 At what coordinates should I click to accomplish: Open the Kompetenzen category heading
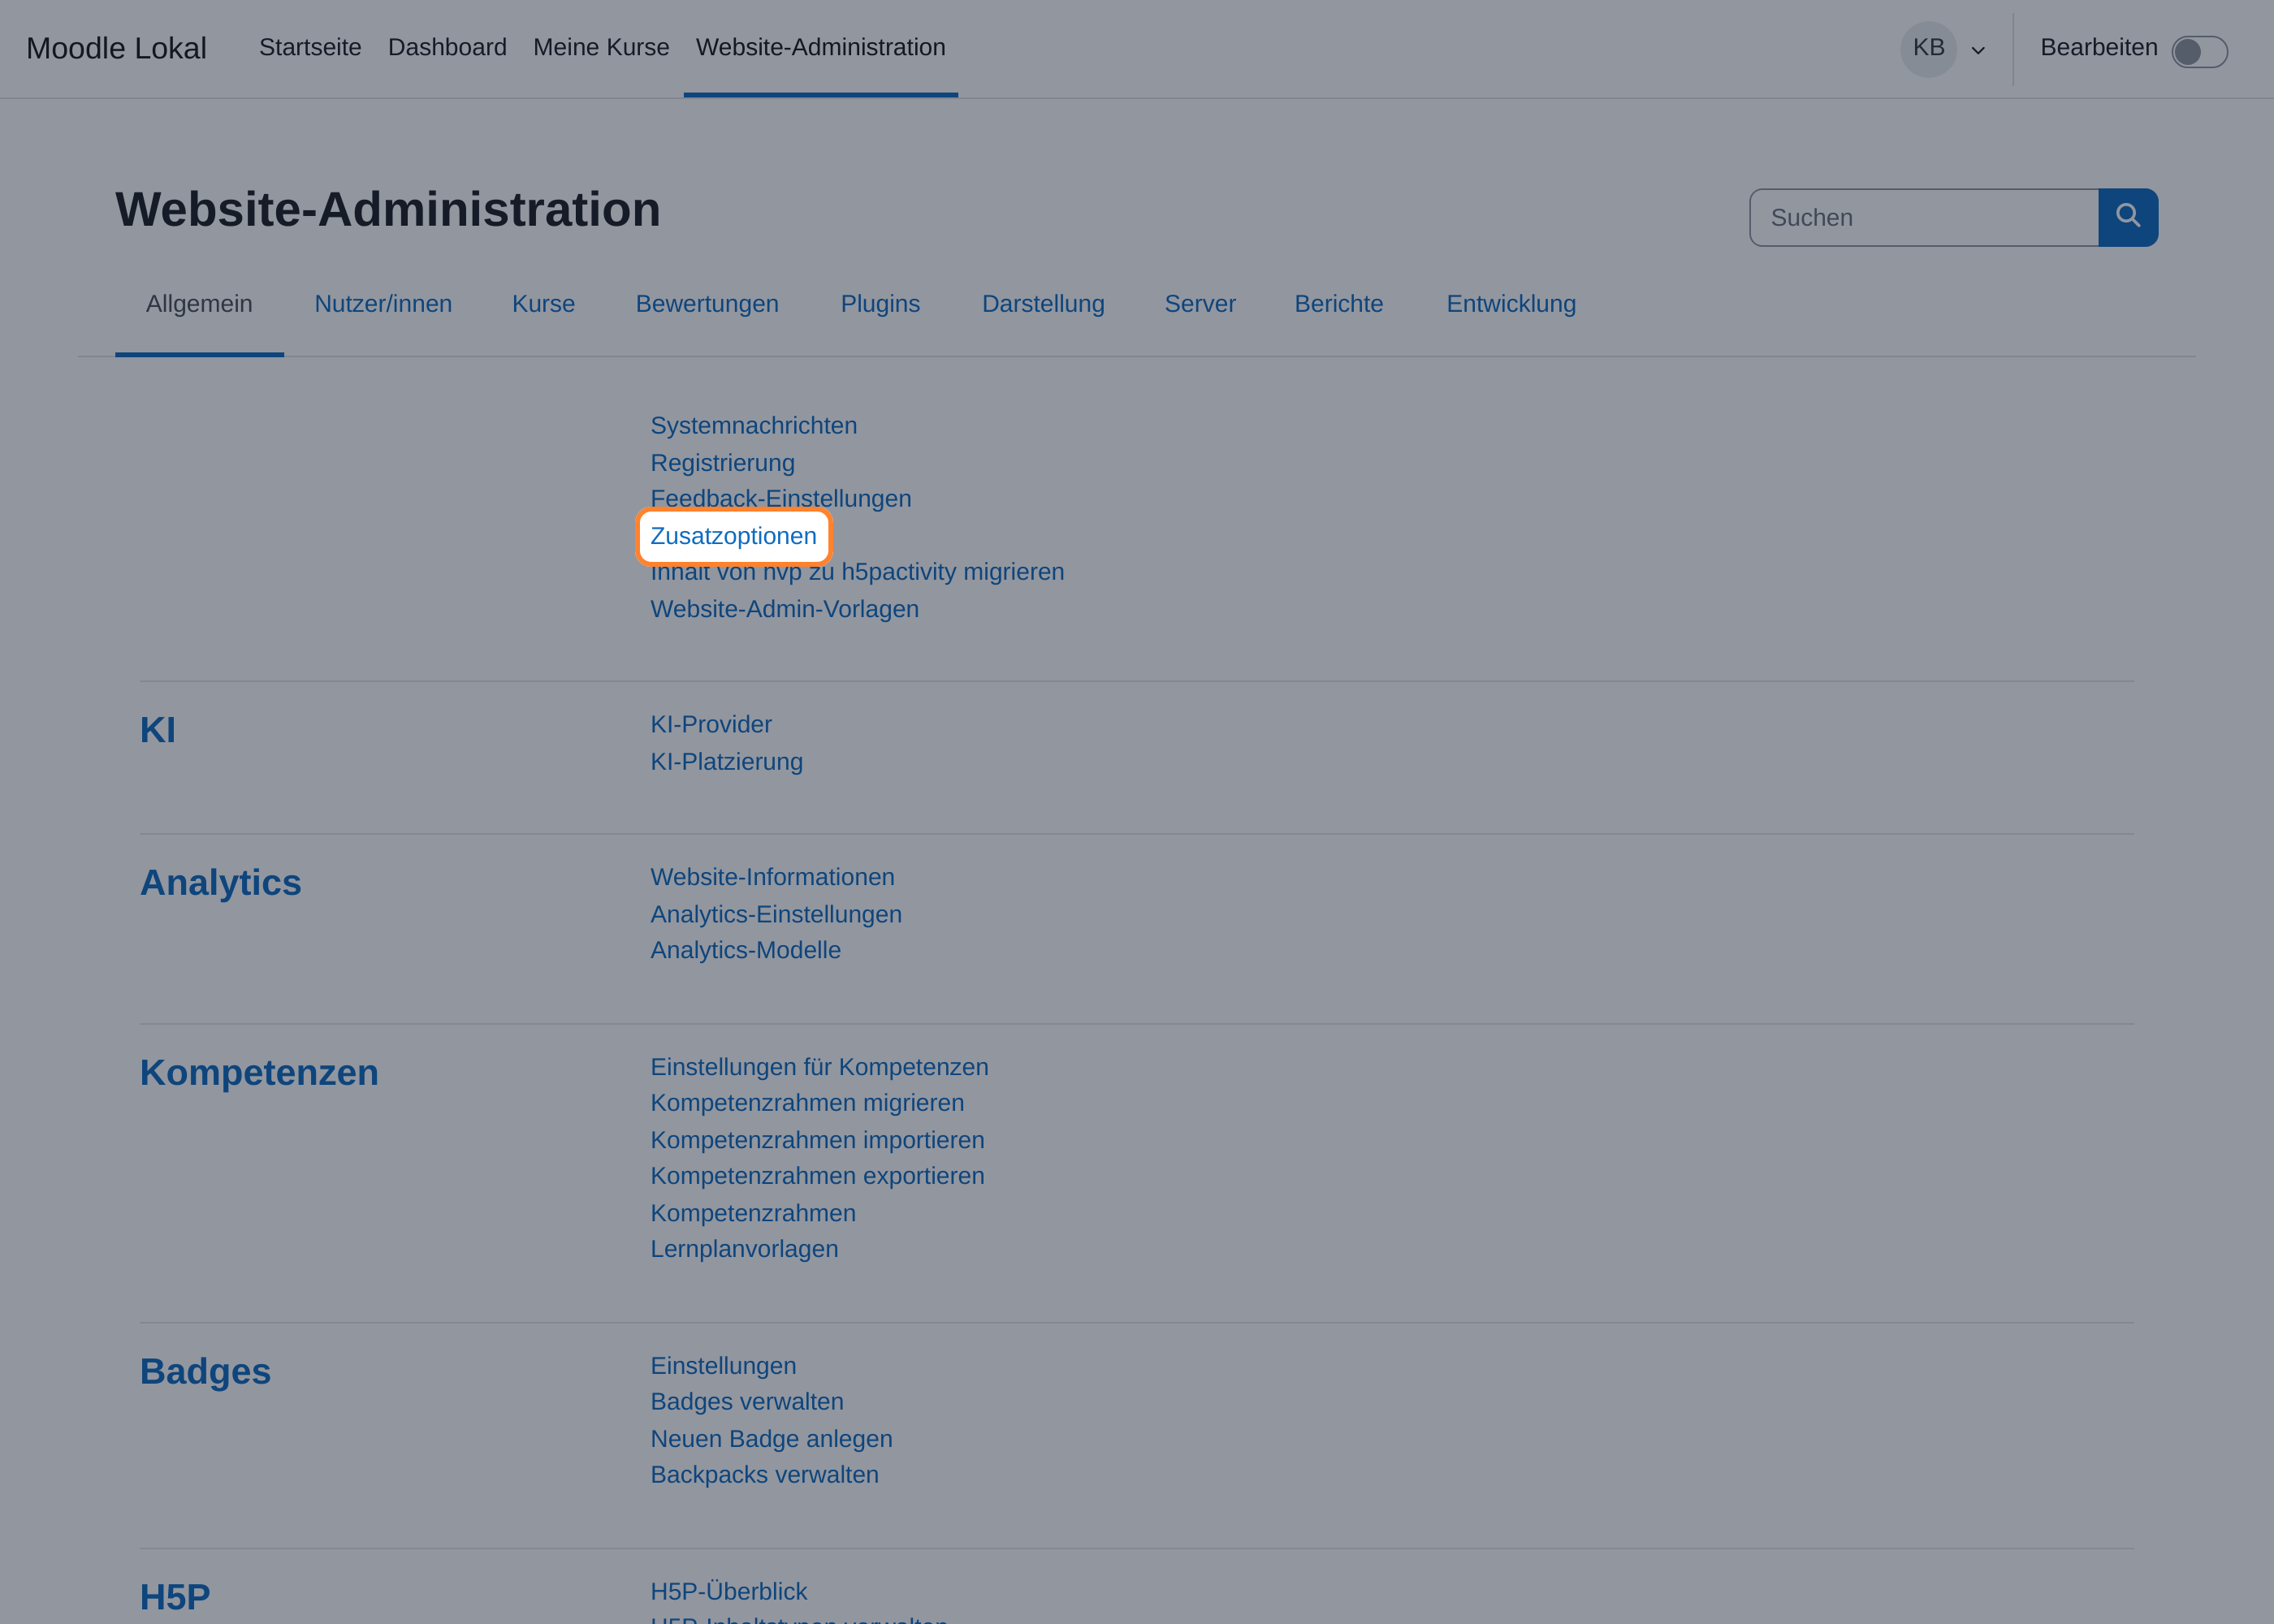click(259, 1073)
